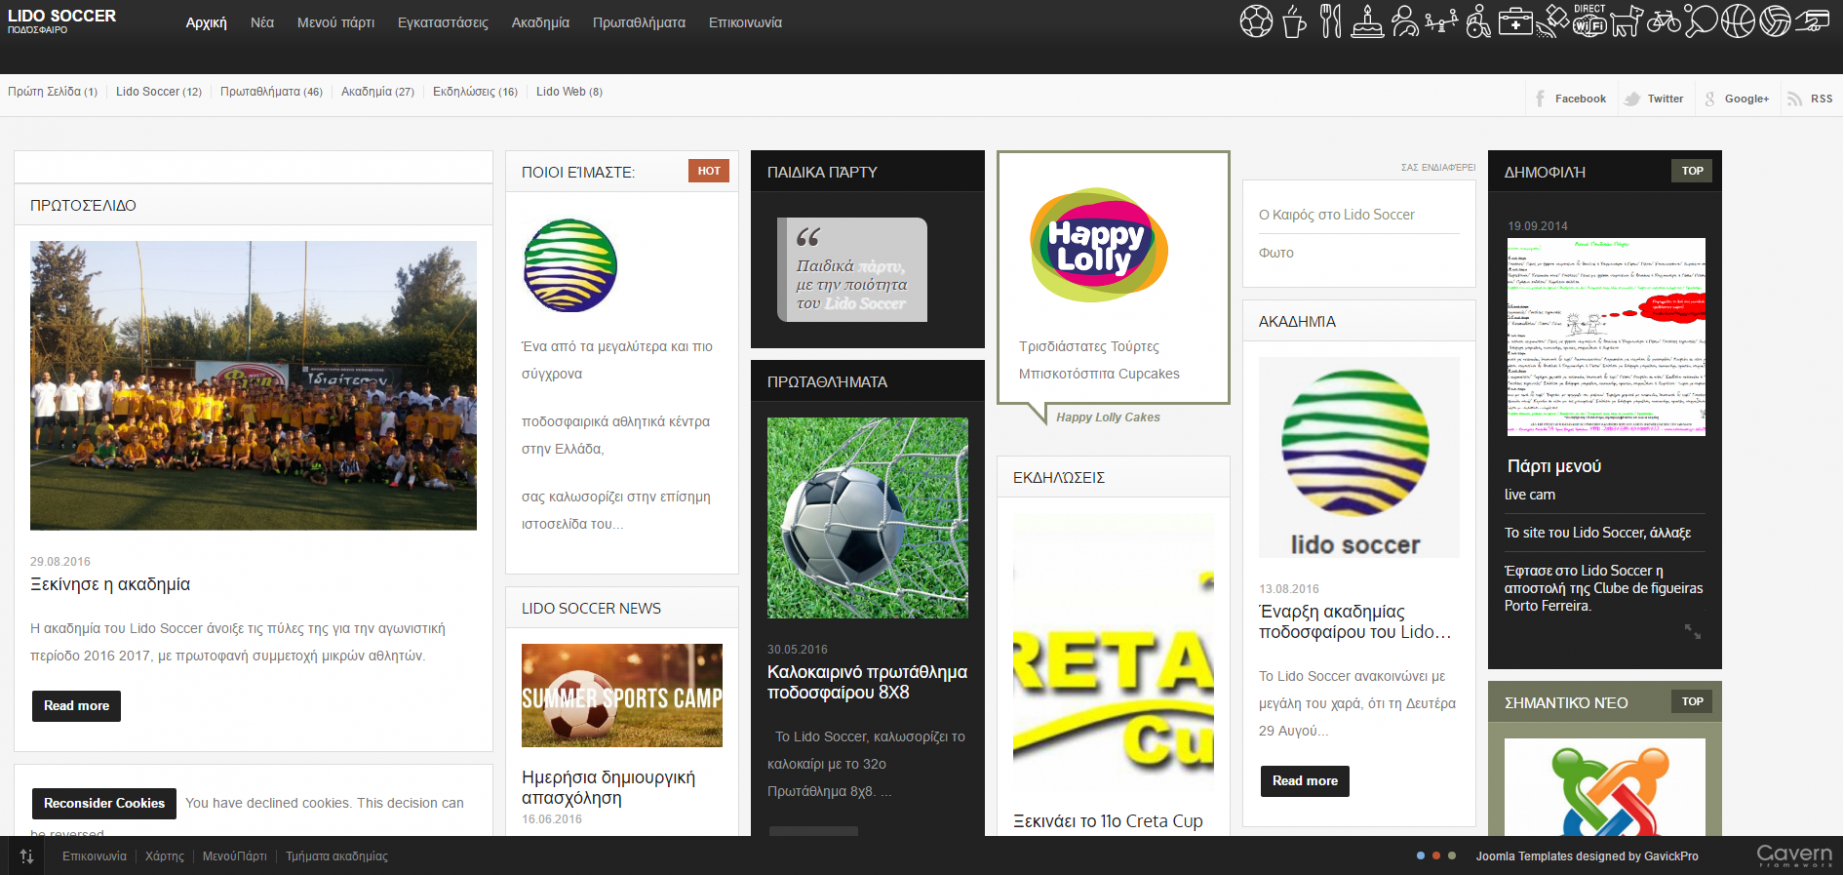
Task: Expand the ΔΗΜΟΦΙΛΗ panel with resize arrows
Action: (x=1692, y=631)
